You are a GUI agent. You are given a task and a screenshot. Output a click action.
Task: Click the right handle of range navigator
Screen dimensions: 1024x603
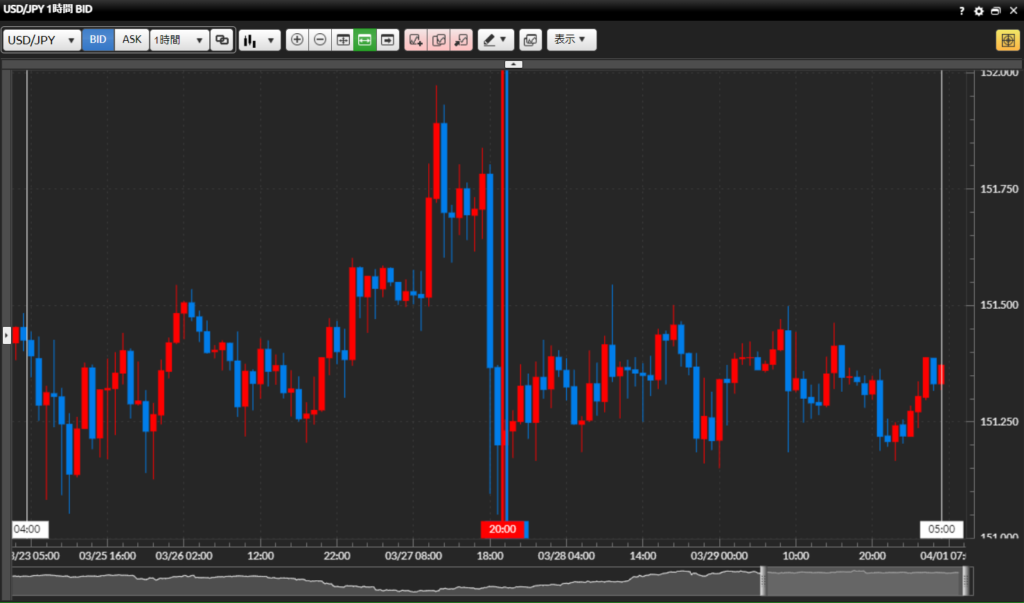click(966, 581)
